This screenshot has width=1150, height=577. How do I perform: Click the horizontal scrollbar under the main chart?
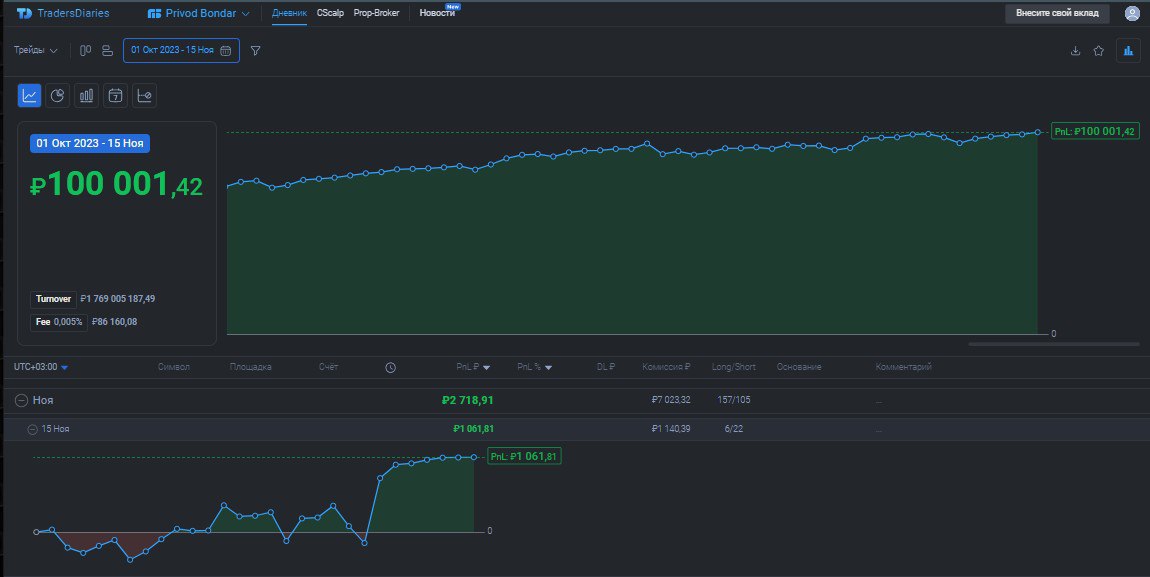click(1054, 344)
